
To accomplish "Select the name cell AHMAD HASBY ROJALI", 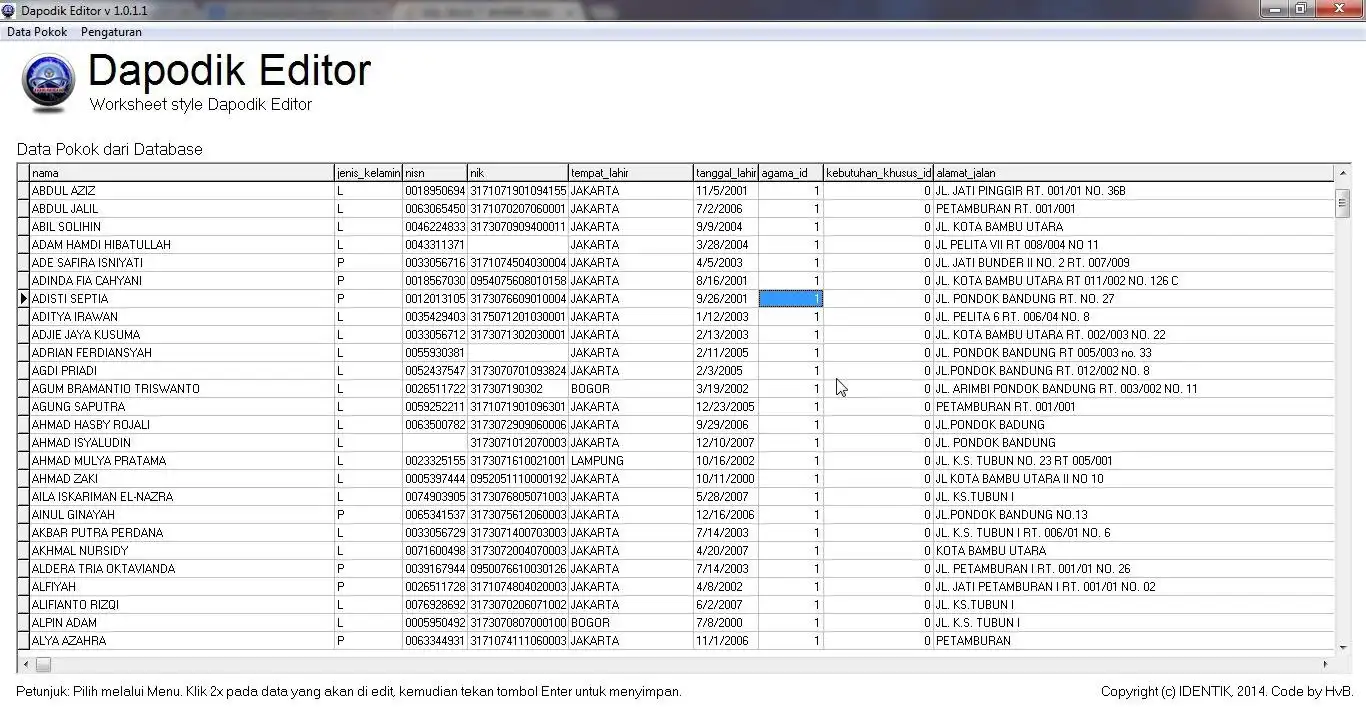I will (182, 425).
